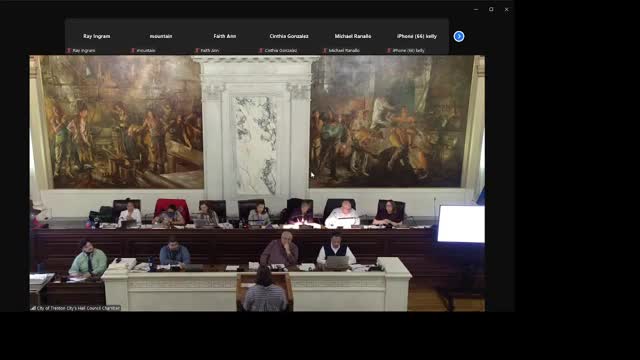
Task: Click the signal strength icon on main video
Action: (x=33, y=308)
